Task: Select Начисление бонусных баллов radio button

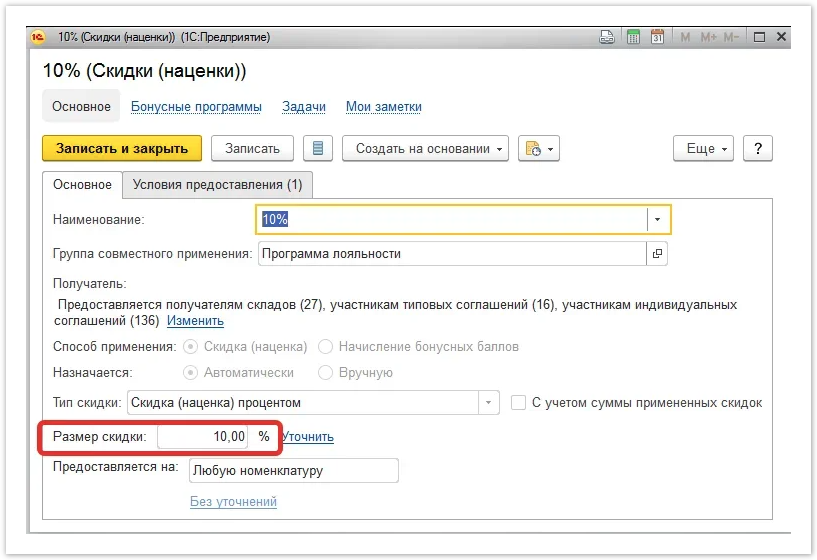Action: tap(326, 347)
